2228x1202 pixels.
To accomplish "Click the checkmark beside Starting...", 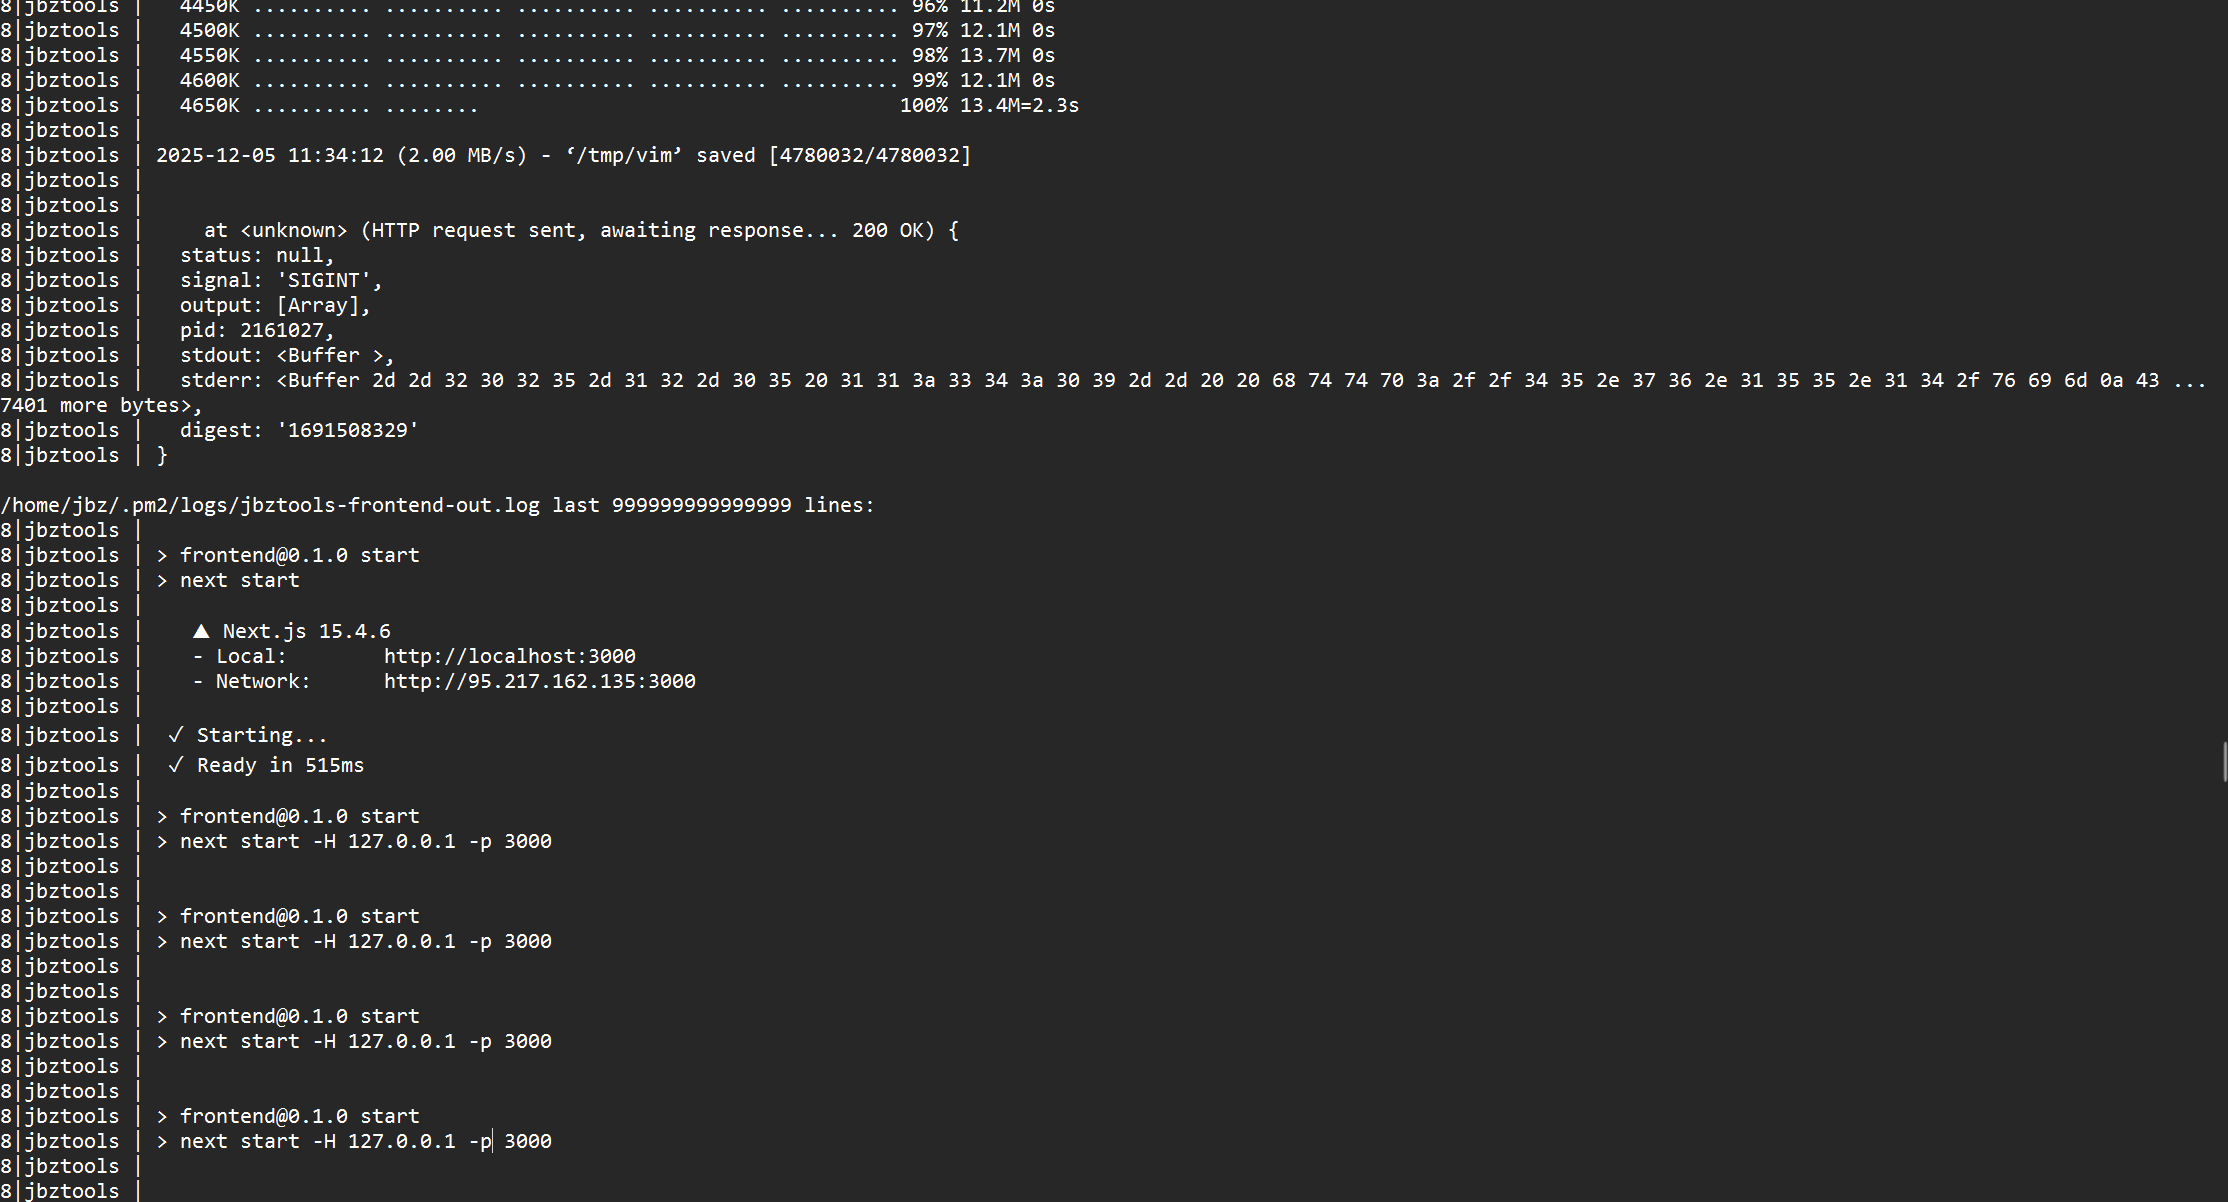I will coord(176,735).
